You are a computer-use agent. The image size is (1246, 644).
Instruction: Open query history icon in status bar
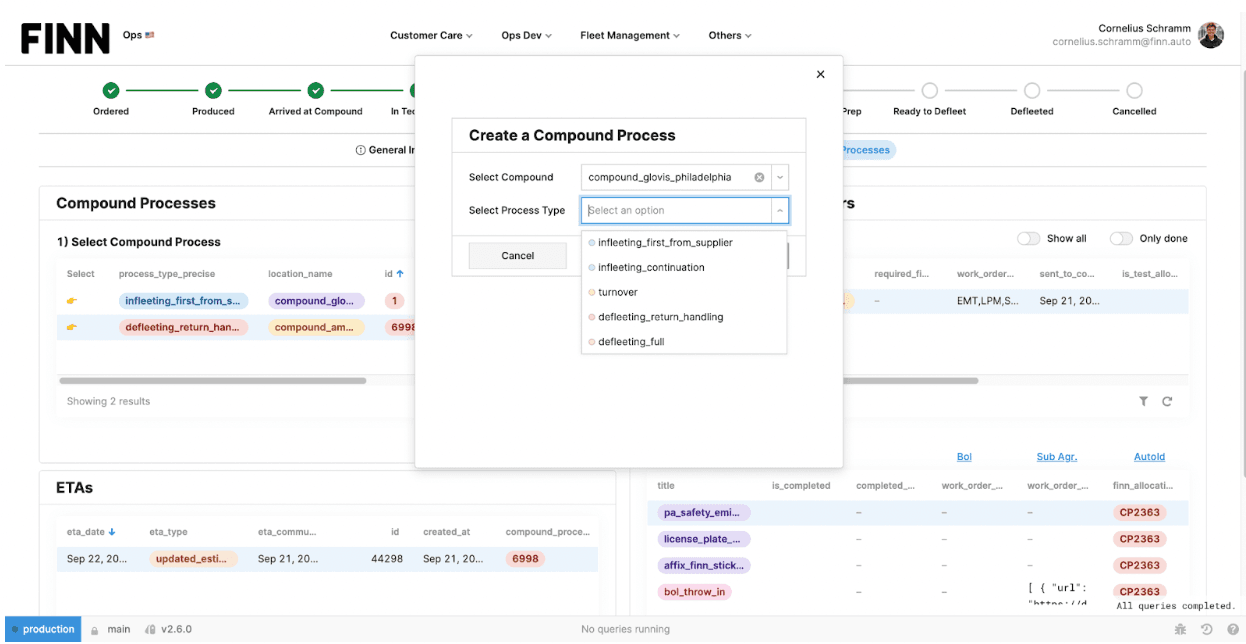point(1206,629)
